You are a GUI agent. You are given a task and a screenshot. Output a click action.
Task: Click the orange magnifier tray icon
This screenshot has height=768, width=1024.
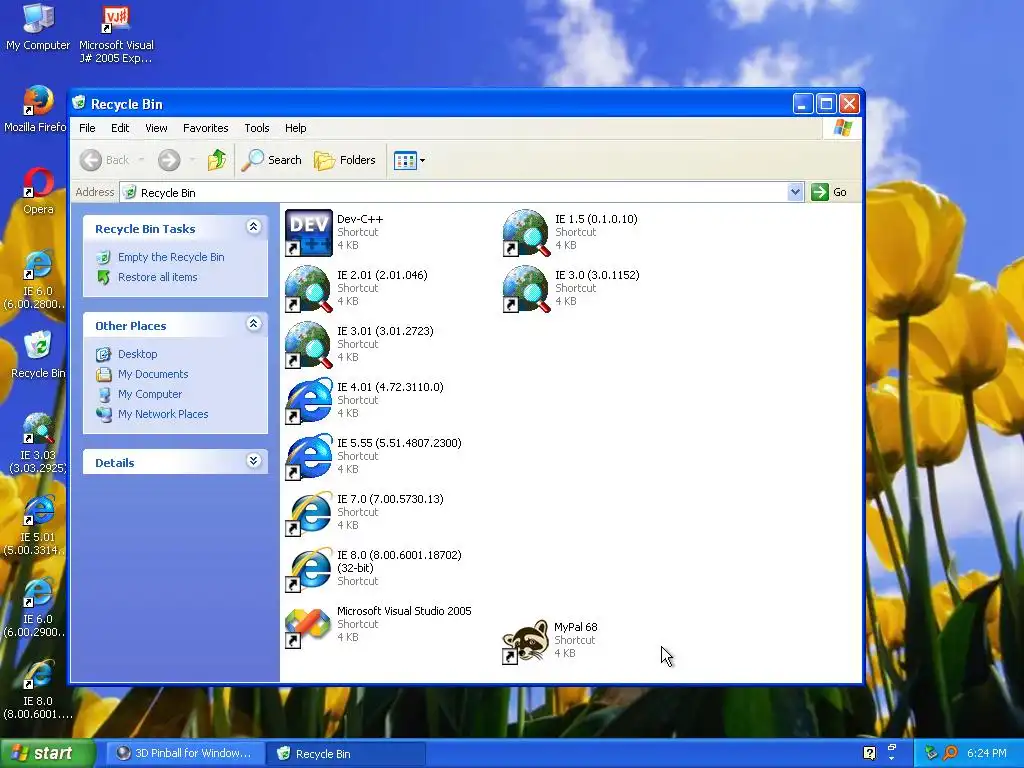[x=951, y=753]
